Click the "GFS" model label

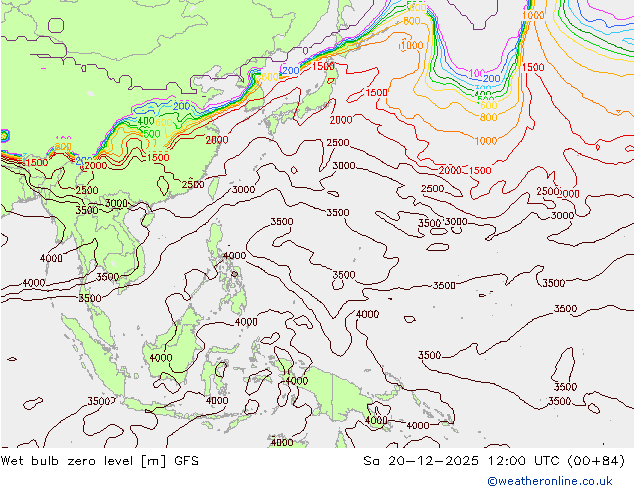186,461
